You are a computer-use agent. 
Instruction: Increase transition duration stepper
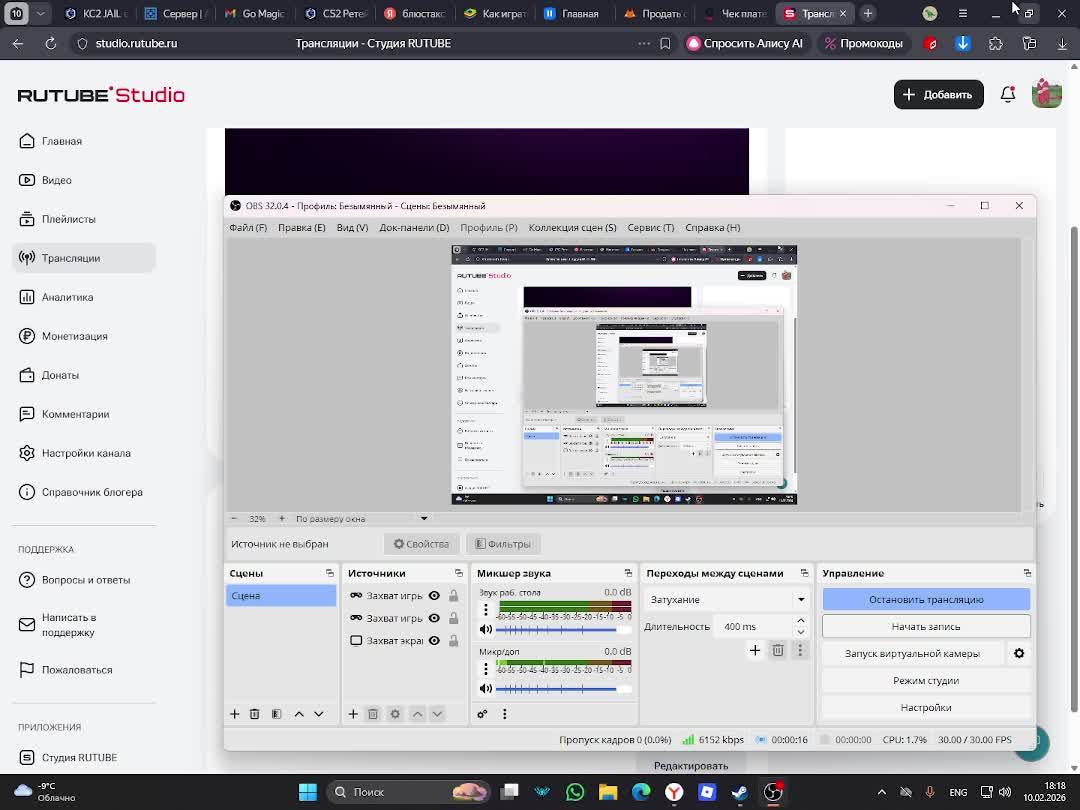pos(801,621)
